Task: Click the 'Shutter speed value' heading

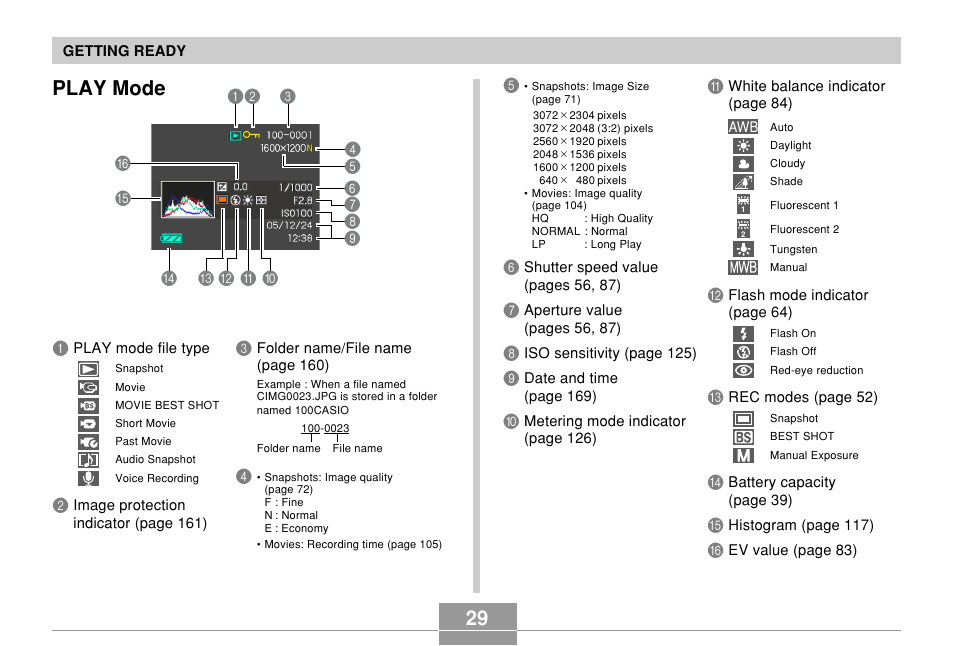Action: (x=591, y=267)
